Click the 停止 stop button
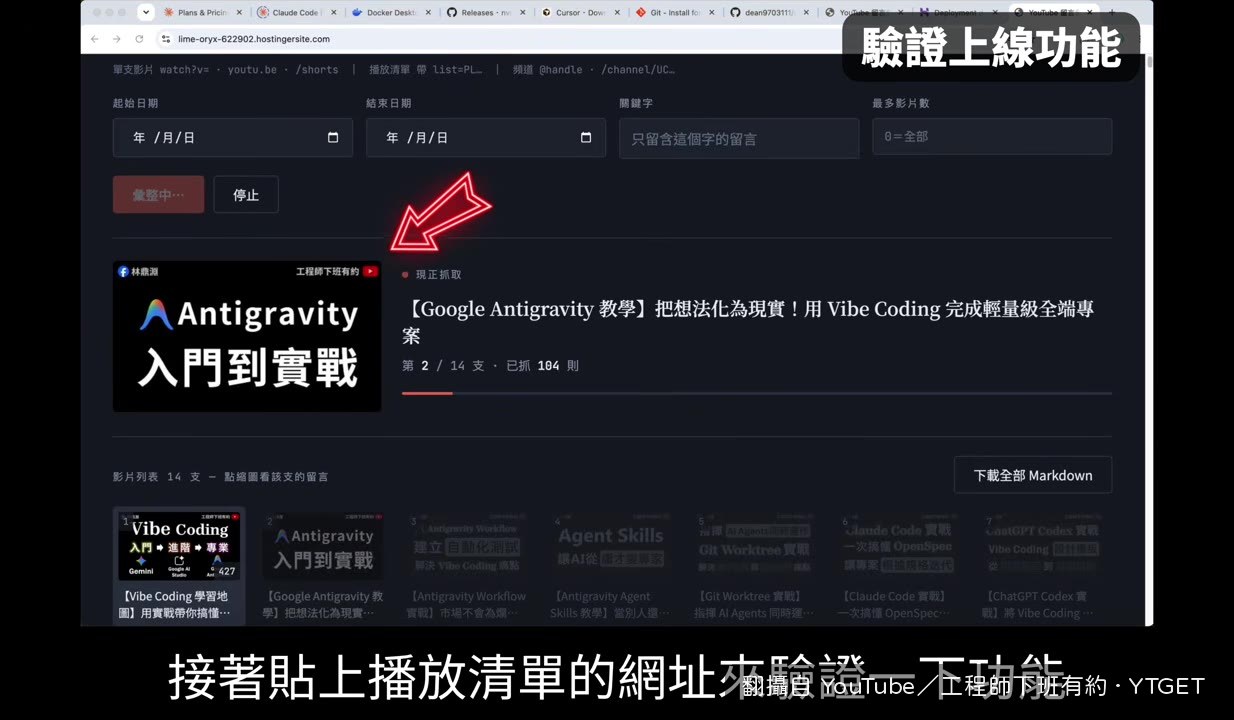Image resolution: width=1234 pixels, height=720 pixels. point(246,194)
